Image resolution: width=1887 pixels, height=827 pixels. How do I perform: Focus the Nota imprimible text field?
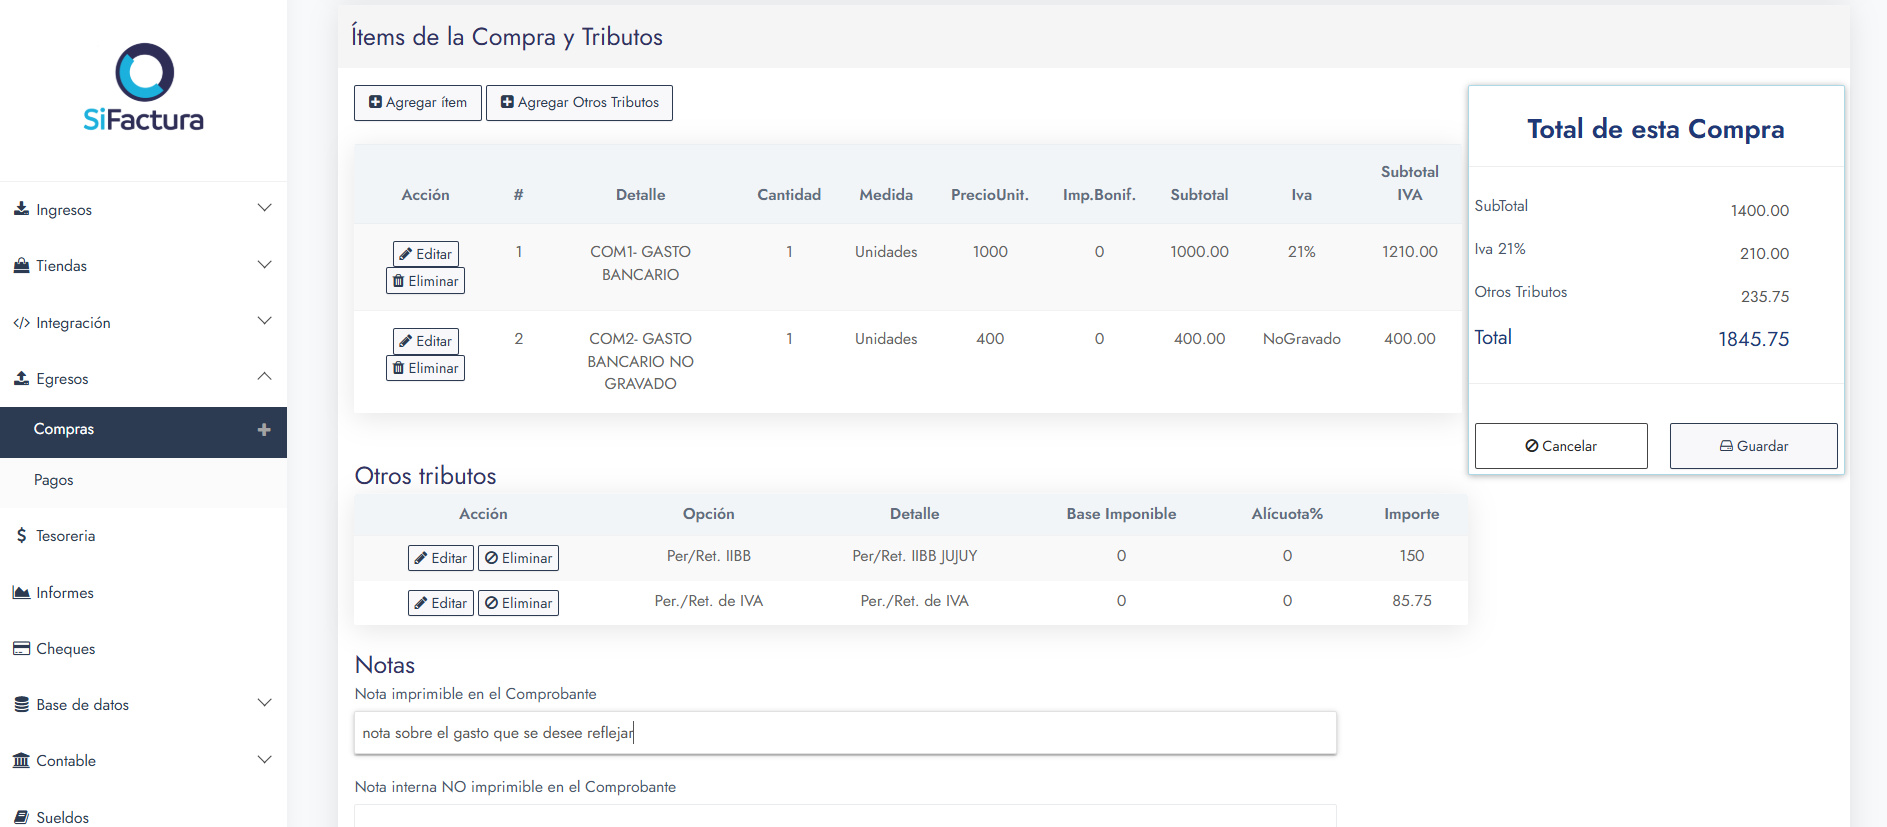click(845, 733)
